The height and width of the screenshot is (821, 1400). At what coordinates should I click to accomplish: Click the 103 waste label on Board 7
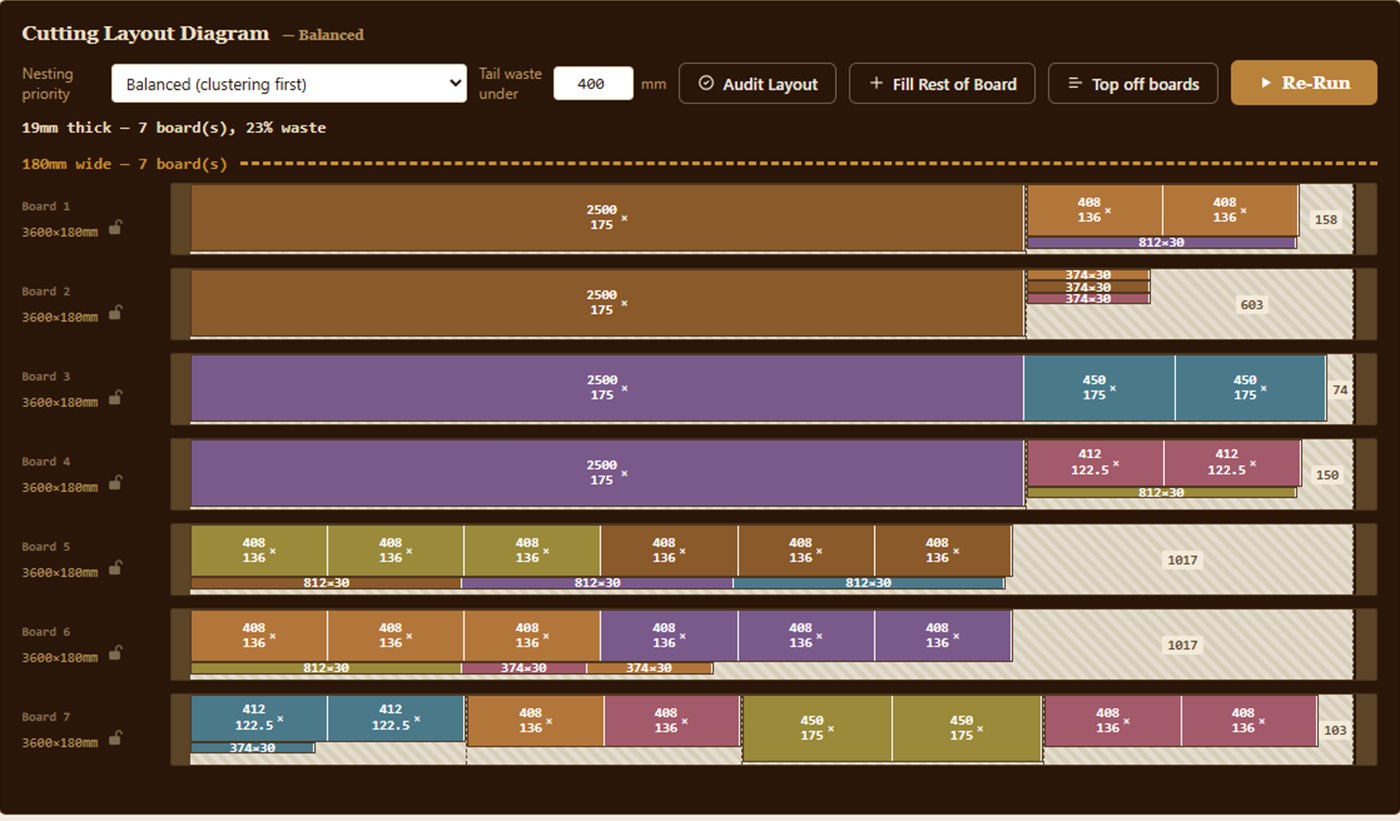1335,729
